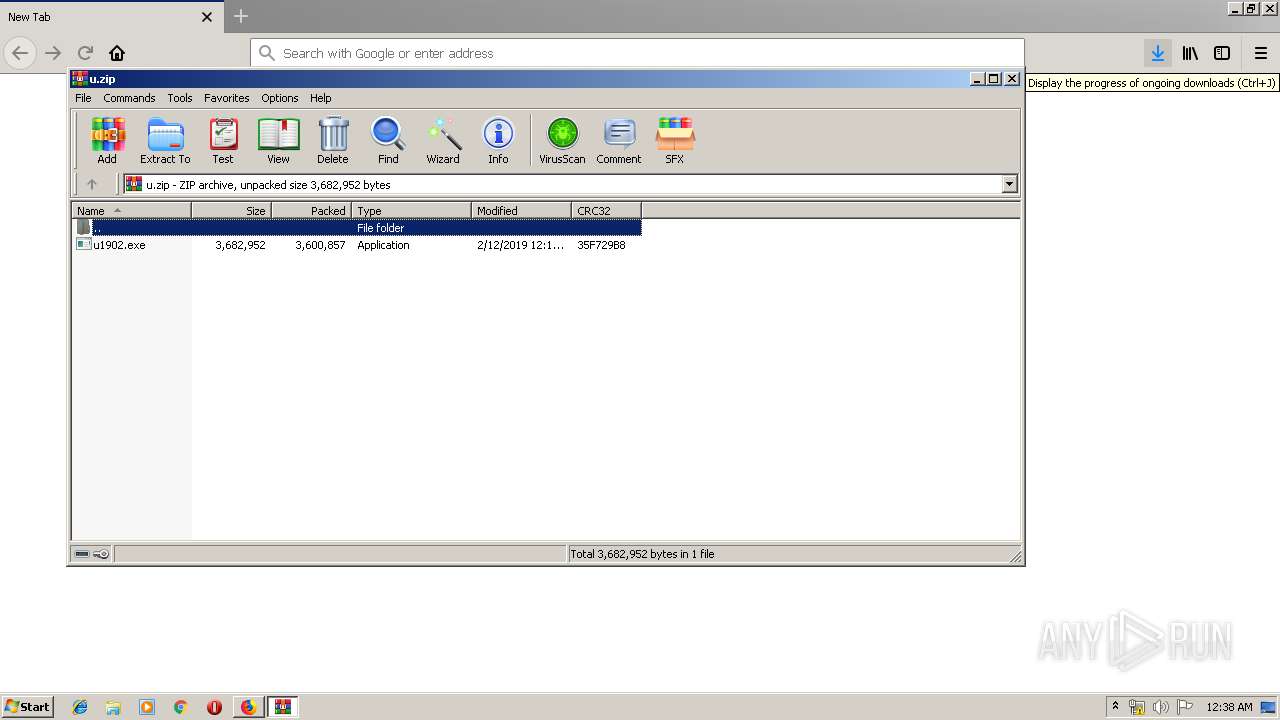
Task: Open the Help menu
Action: [x=320, y=98]
